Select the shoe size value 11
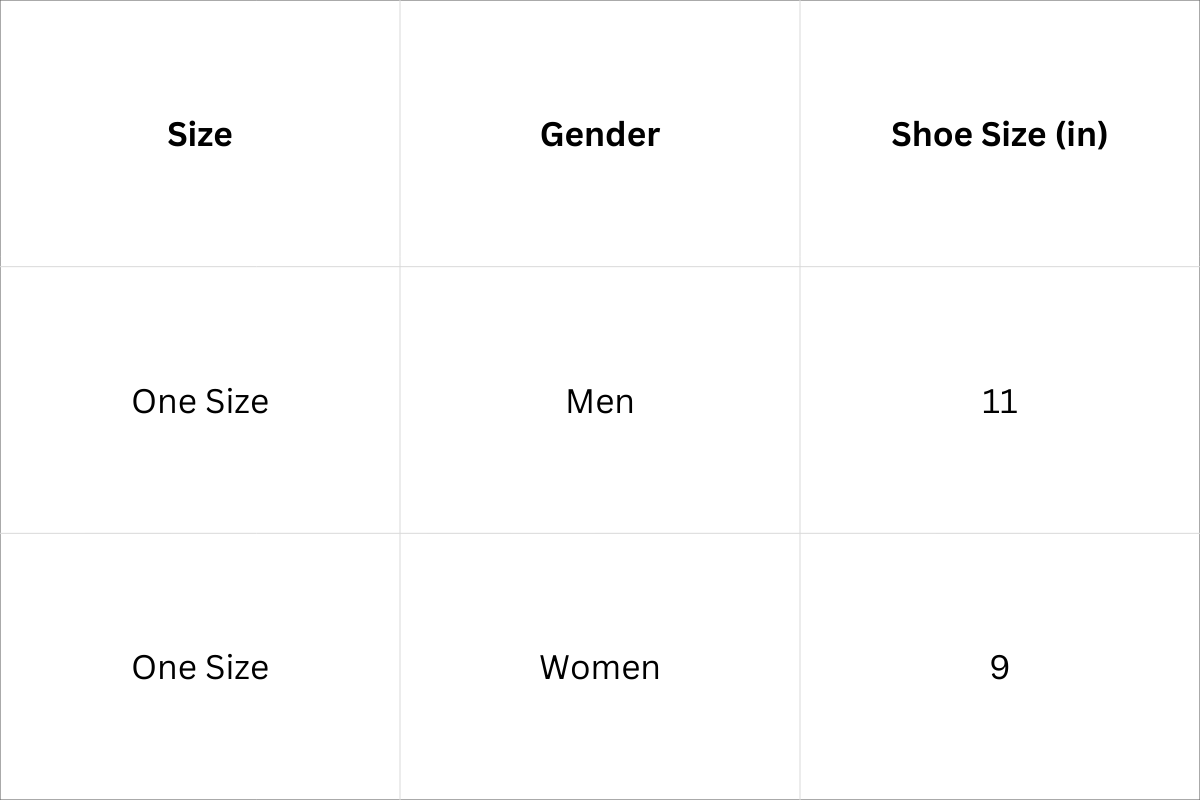 (x=999, y=401)
